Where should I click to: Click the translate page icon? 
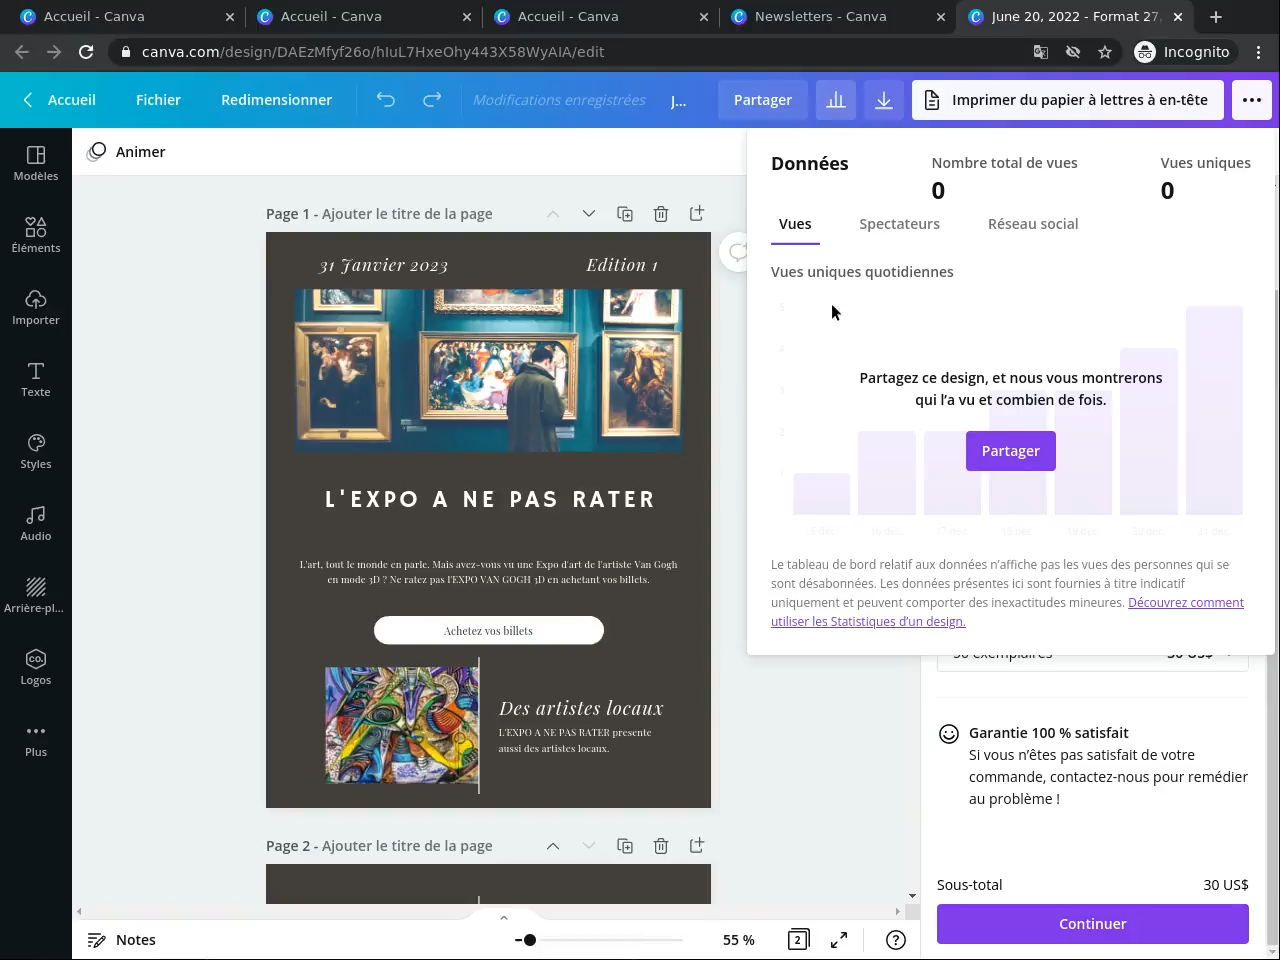pyautogui.click(x=1041, y=52)
